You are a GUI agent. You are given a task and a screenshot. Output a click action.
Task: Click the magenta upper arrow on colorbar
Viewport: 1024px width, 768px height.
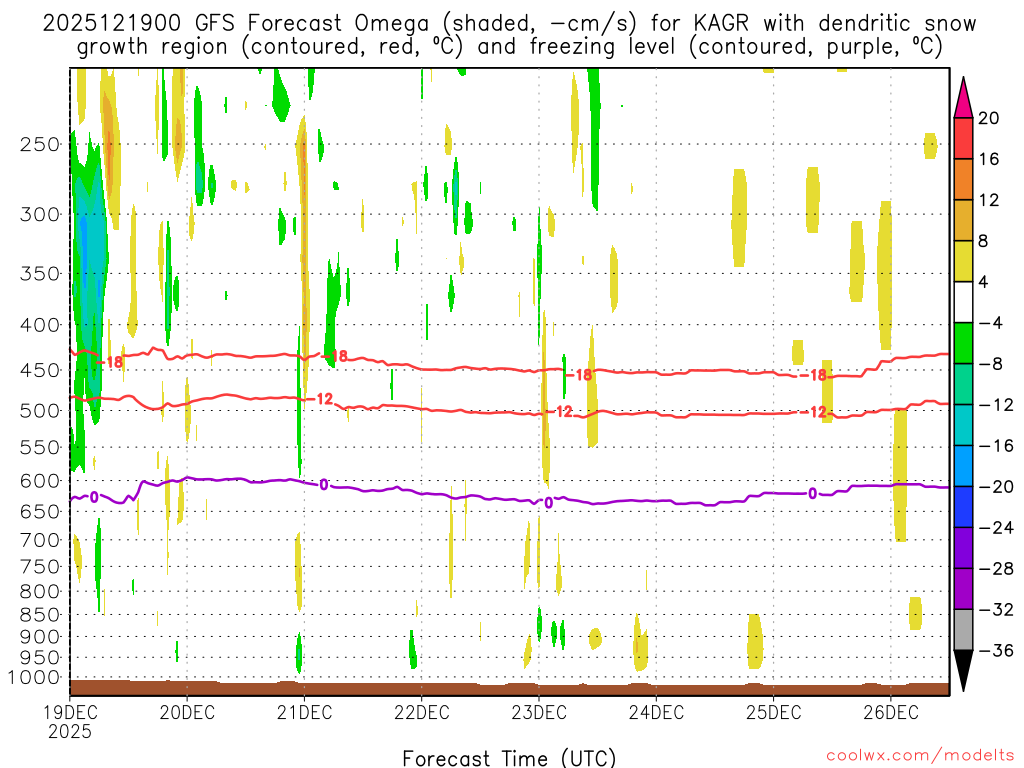(963, 97)
